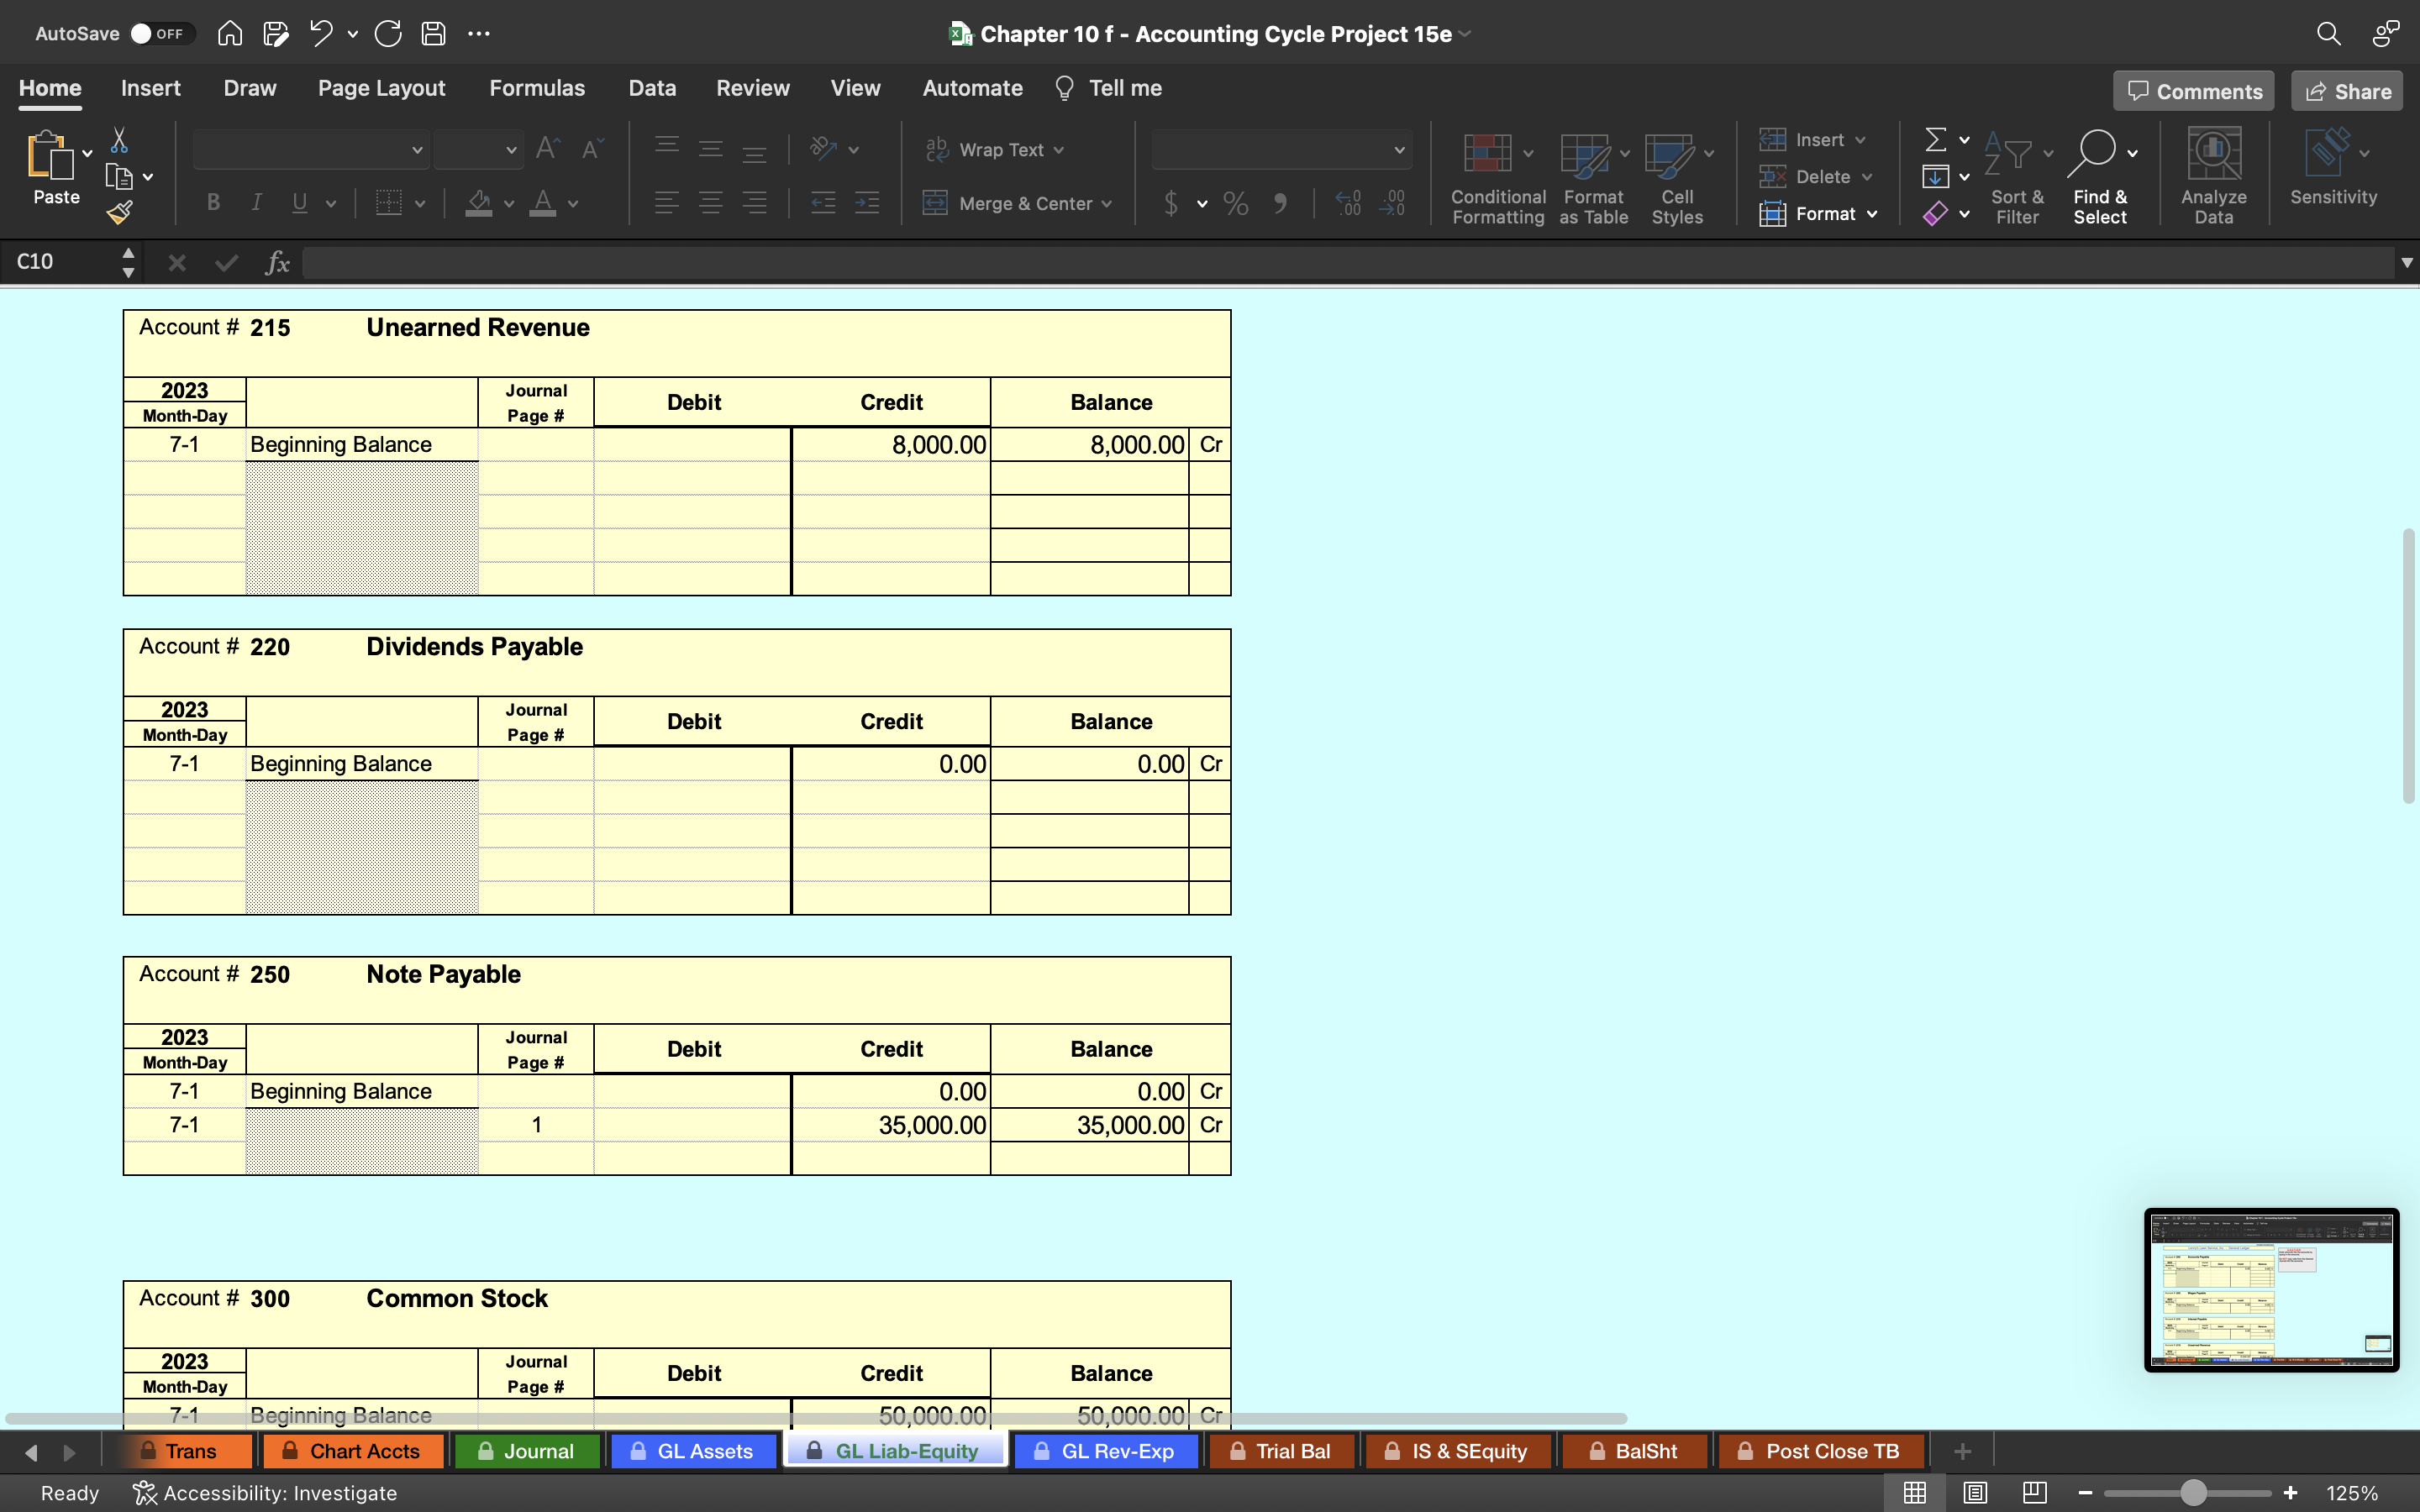Open the Post Close TB sheet

click(x=1821, y=1451)
